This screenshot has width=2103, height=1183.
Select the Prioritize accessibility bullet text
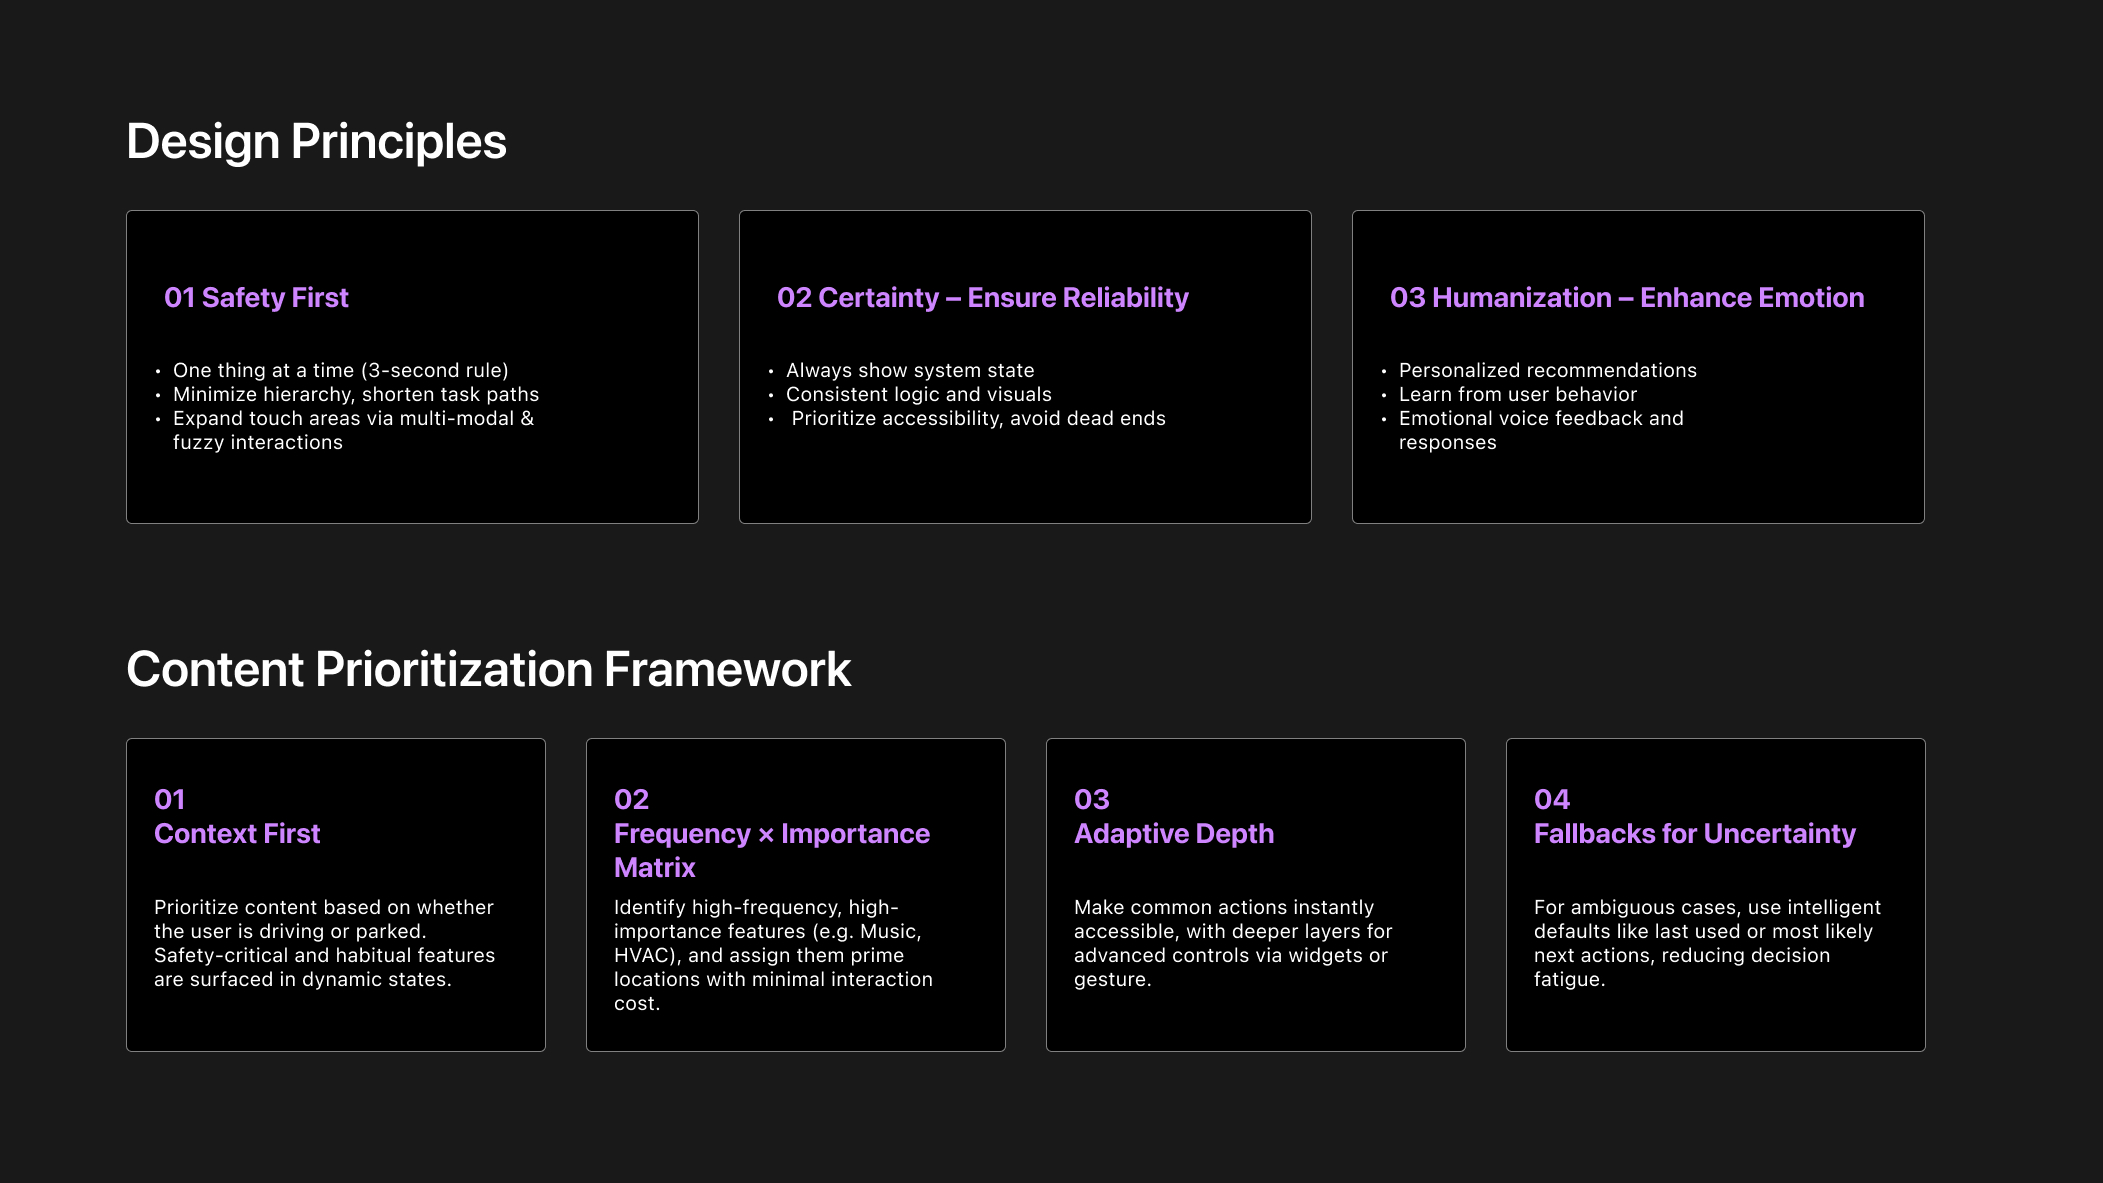pos(977,418)
